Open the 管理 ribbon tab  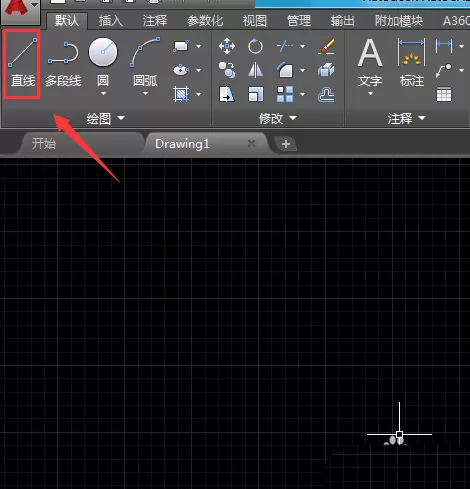point(299,21)
